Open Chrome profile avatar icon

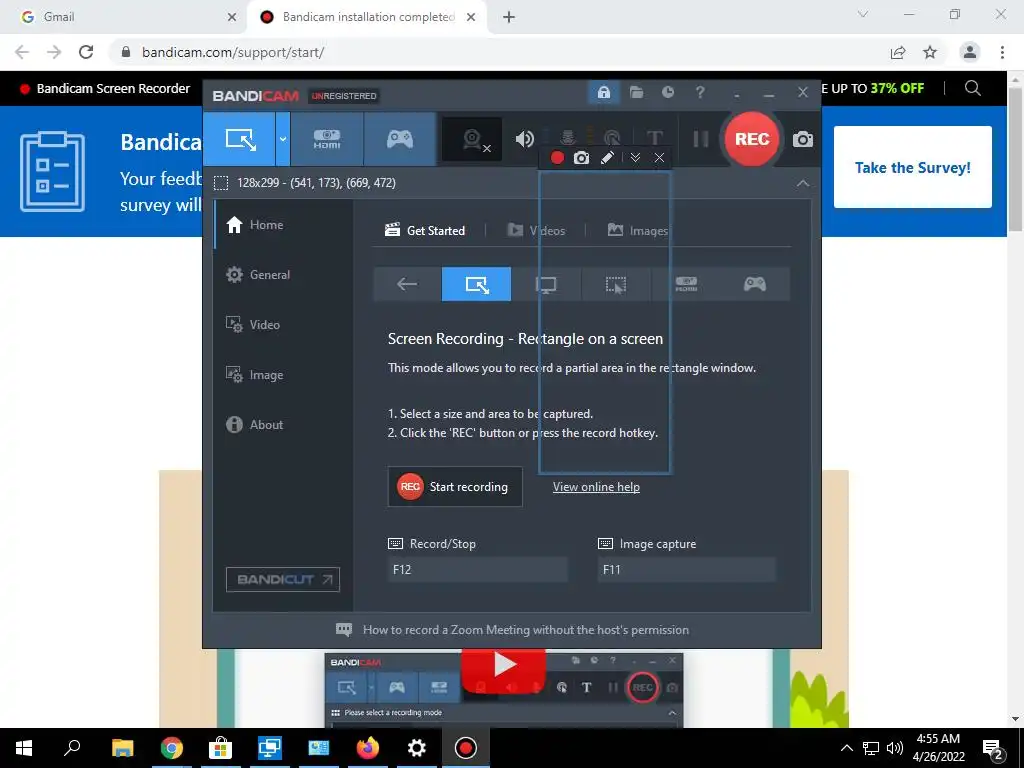coord(970,52)
